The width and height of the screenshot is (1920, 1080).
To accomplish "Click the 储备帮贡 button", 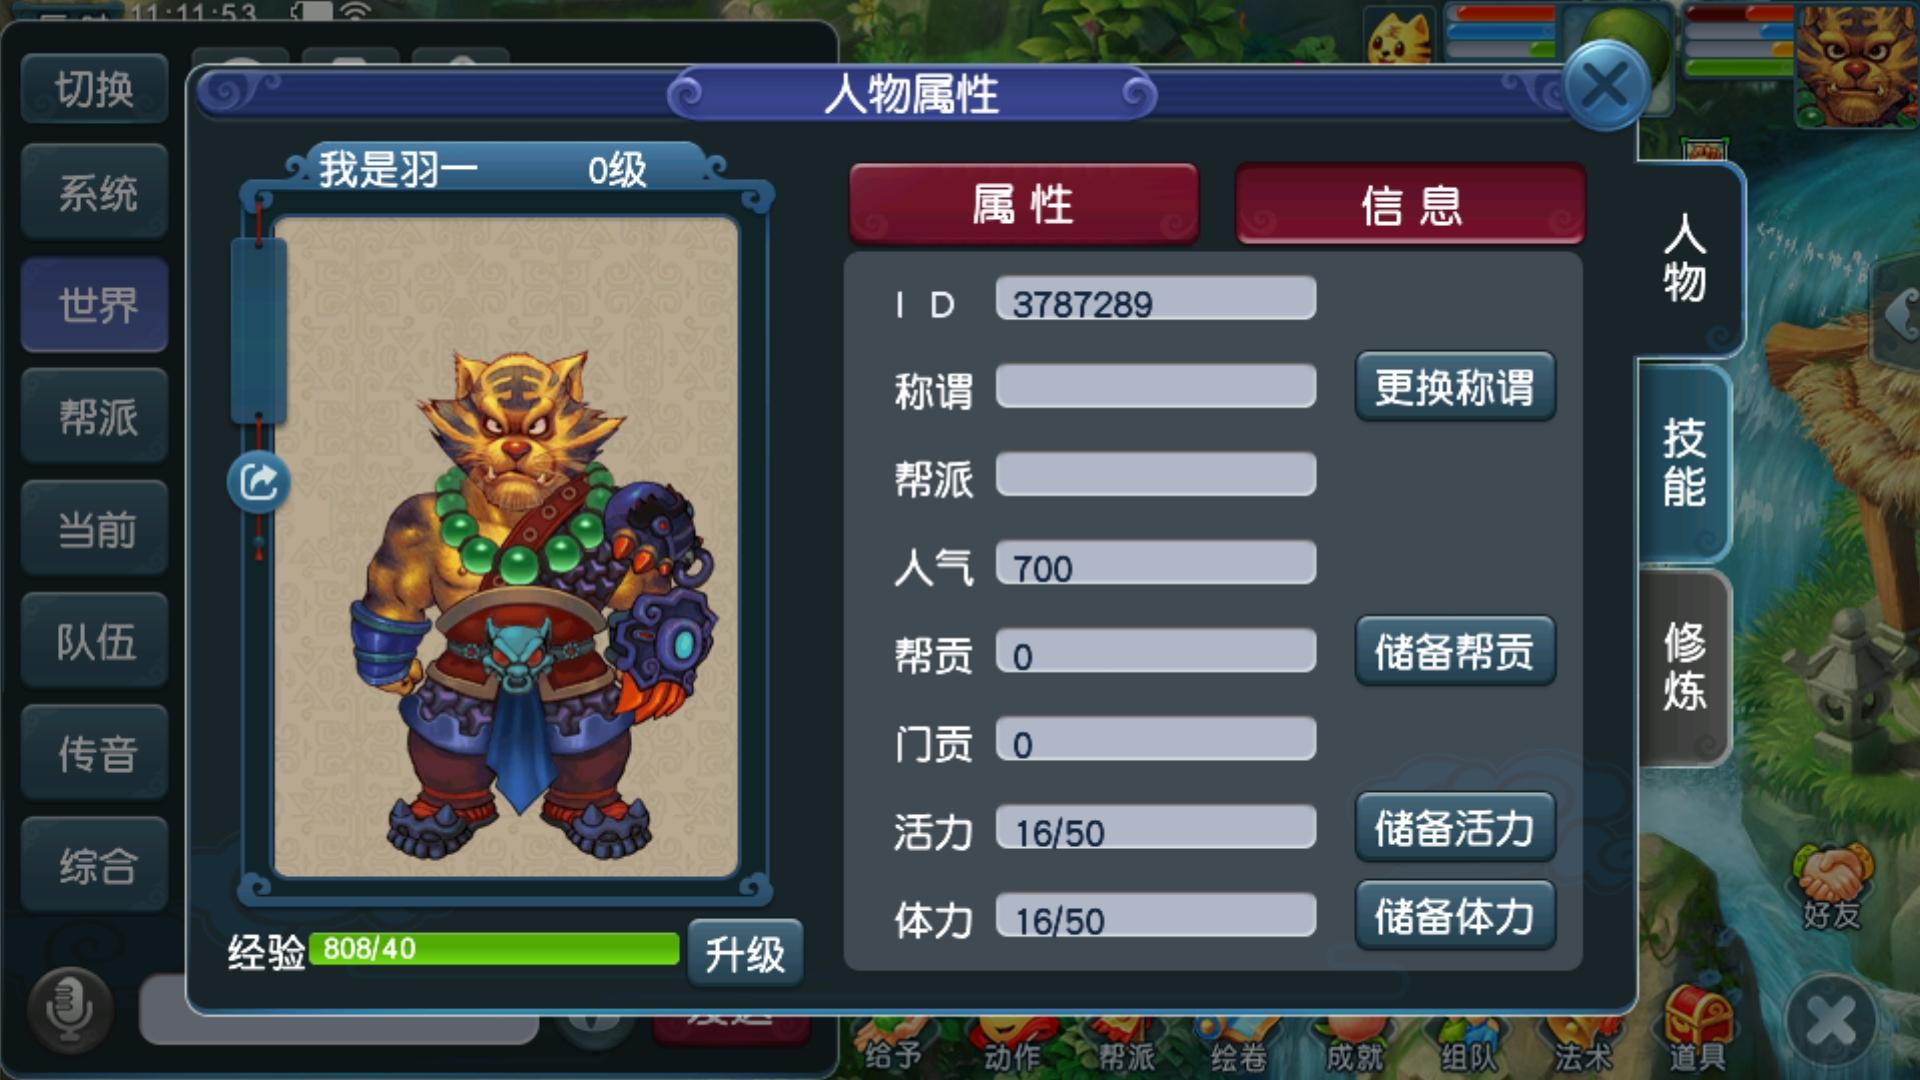I will pyautogui.click(x=1455, y=651).
